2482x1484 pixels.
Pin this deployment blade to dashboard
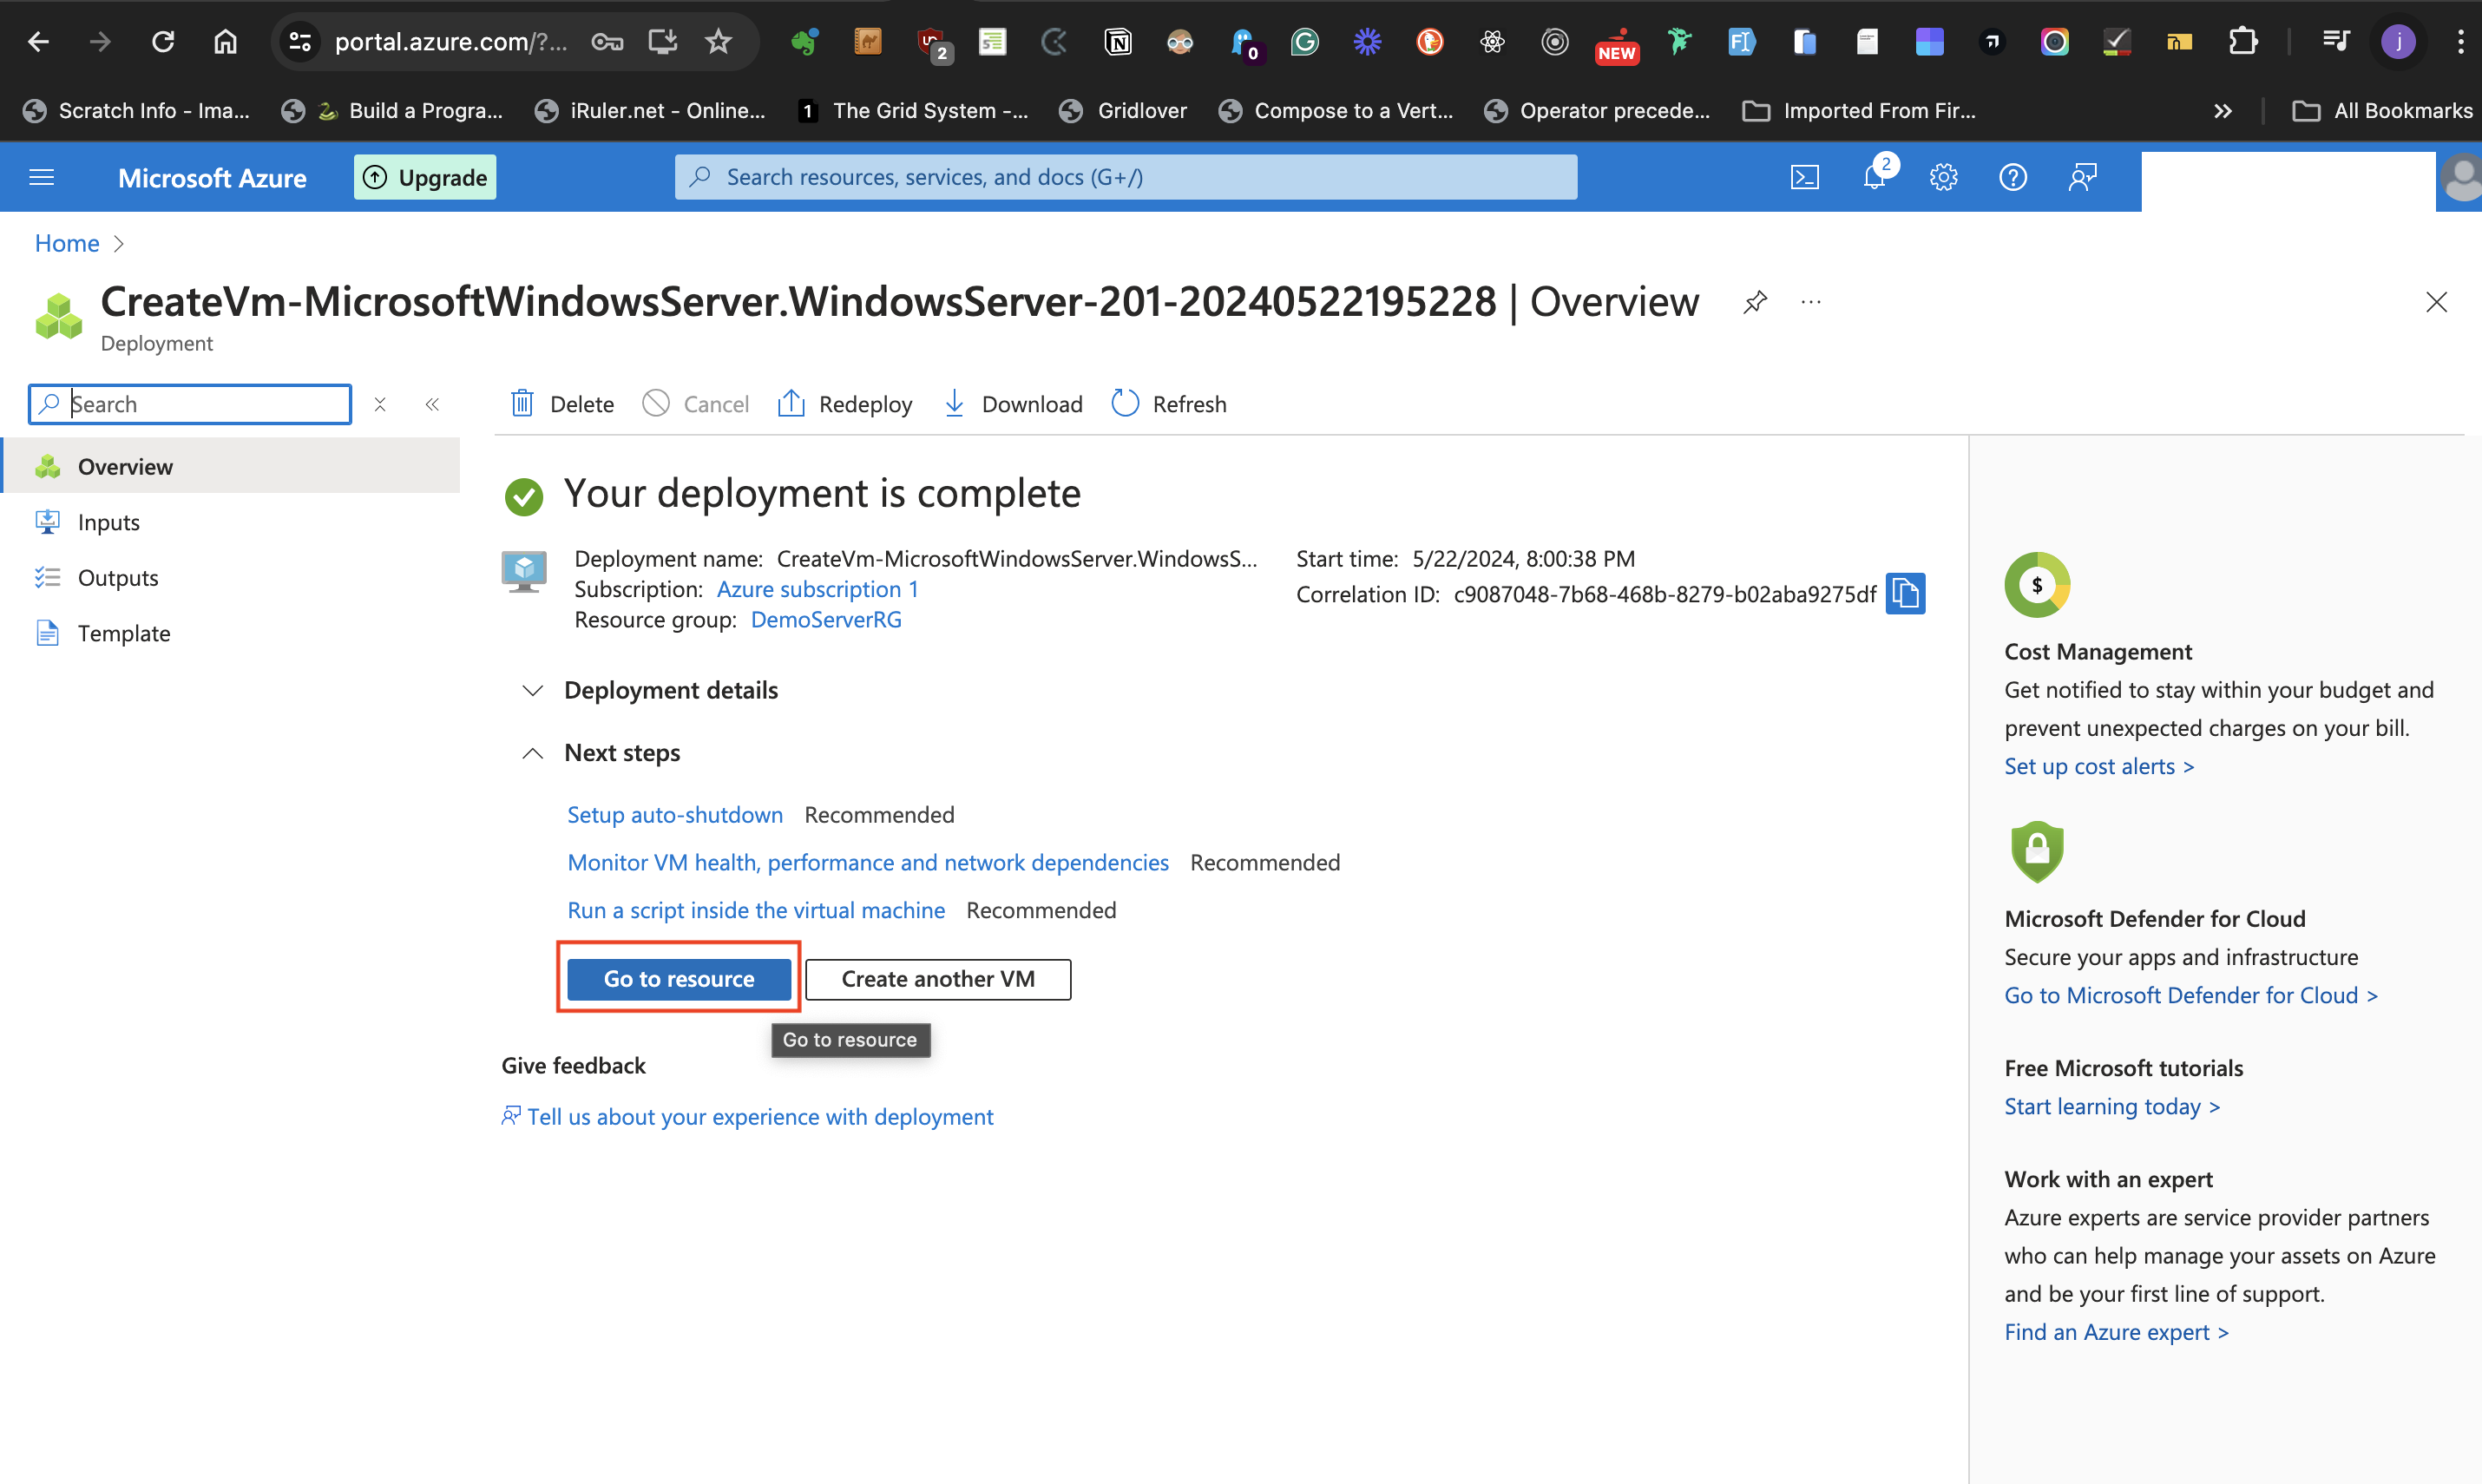coord(1755,302)
